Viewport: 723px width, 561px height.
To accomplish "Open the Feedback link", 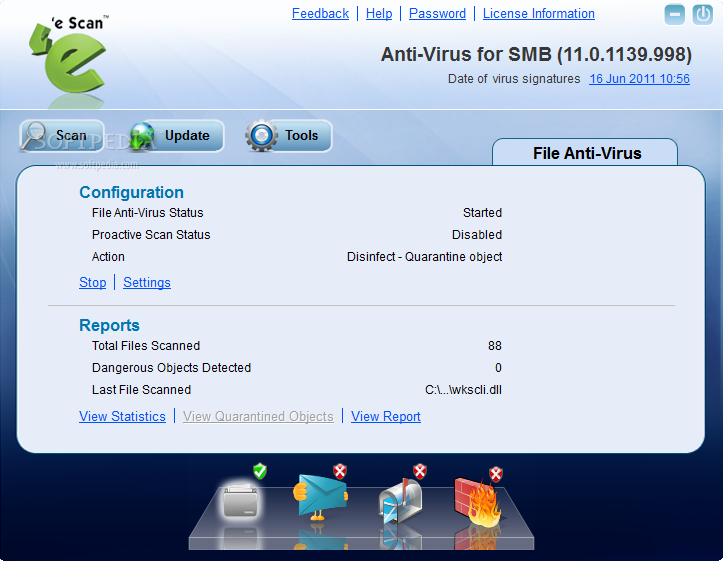I will point(320,13).
